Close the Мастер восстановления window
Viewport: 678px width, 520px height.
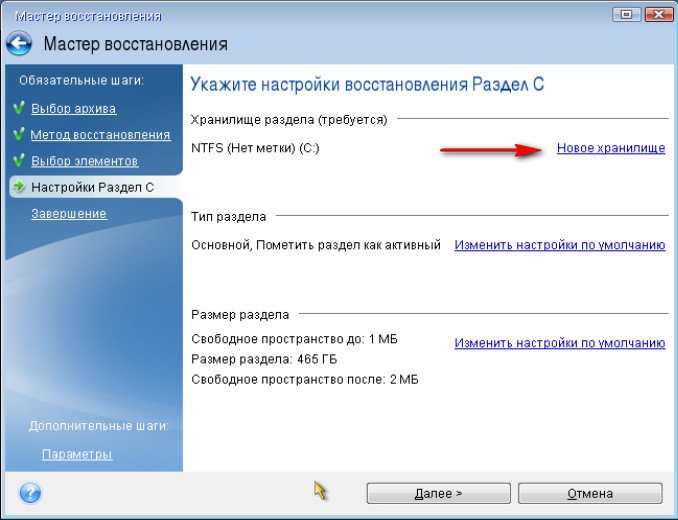coord(659,15)
